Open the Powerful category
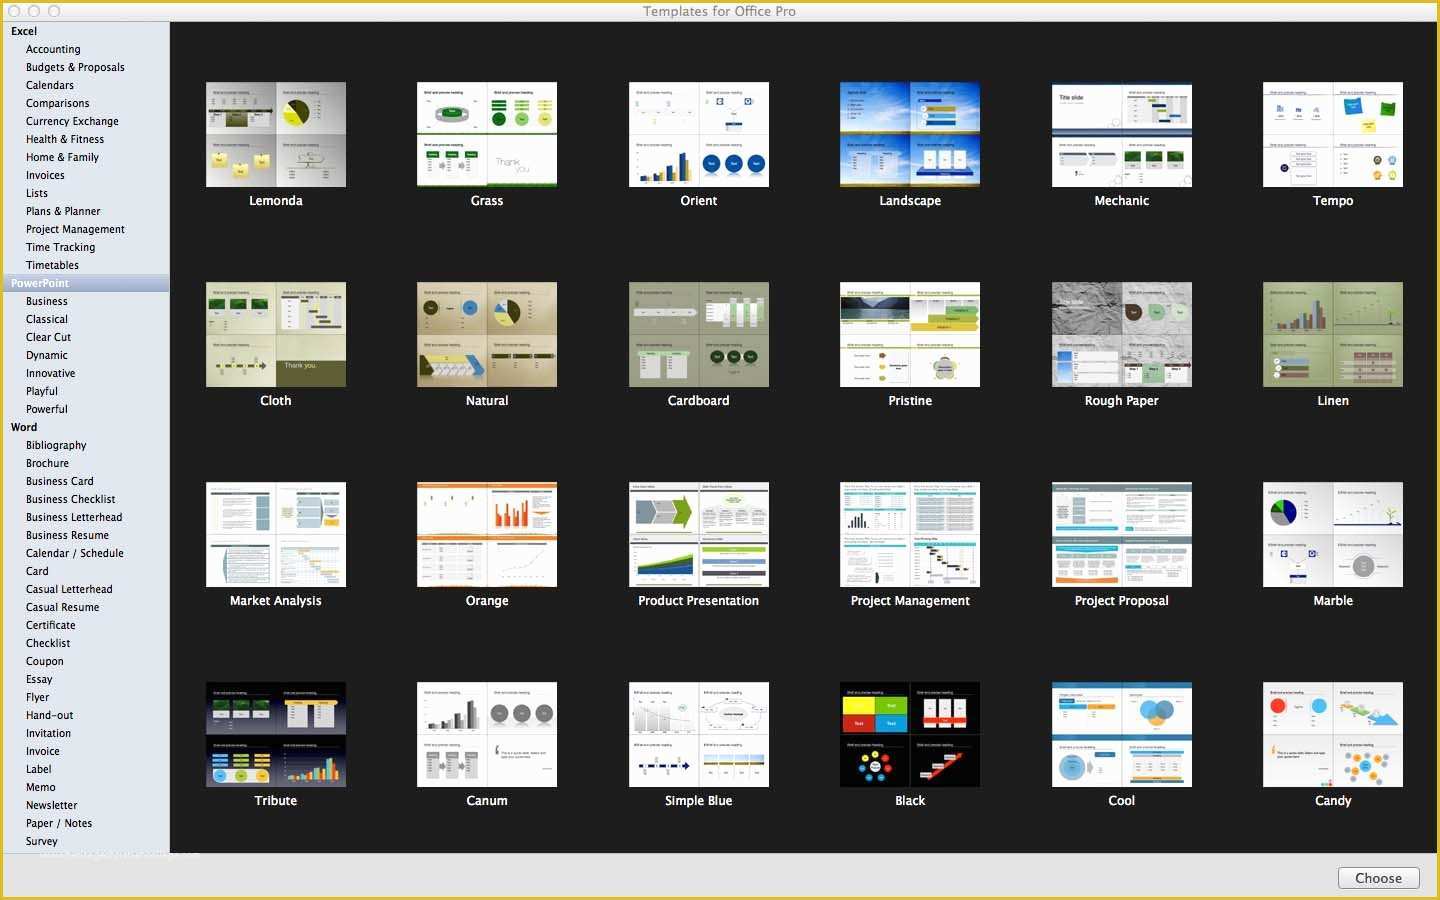Viewport: 1440px width, 900px height. [47, 409]
